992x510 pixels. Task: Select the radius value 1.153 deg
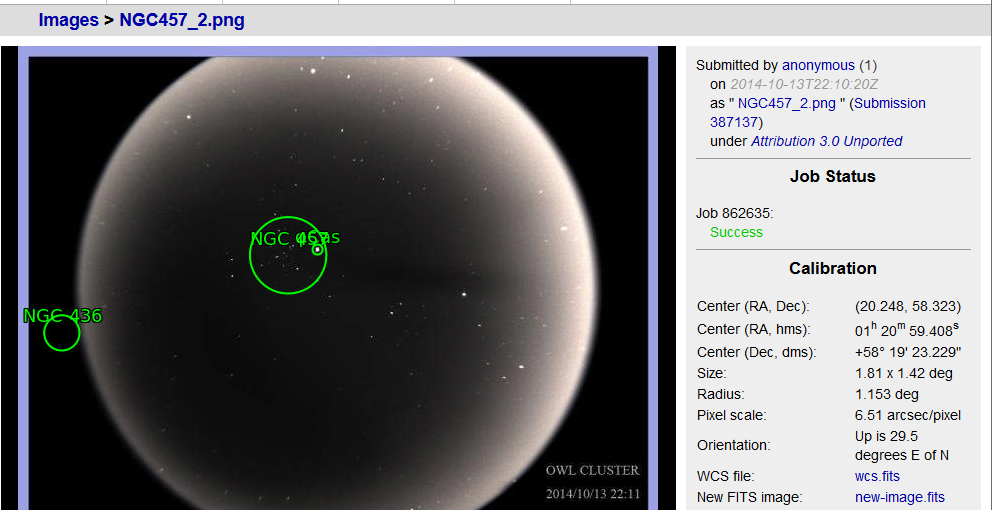pyautogui.click(x=886, y=394)
